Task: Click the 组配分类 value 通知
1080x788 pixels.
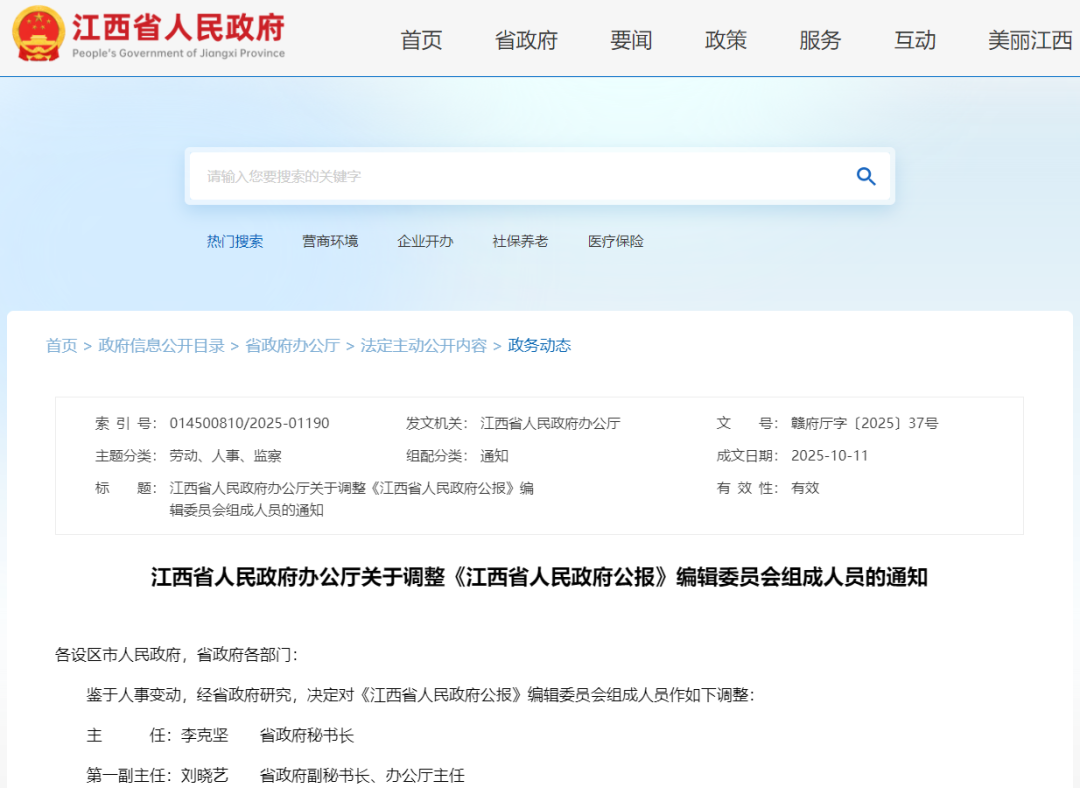Action: (x=494, y=455)
